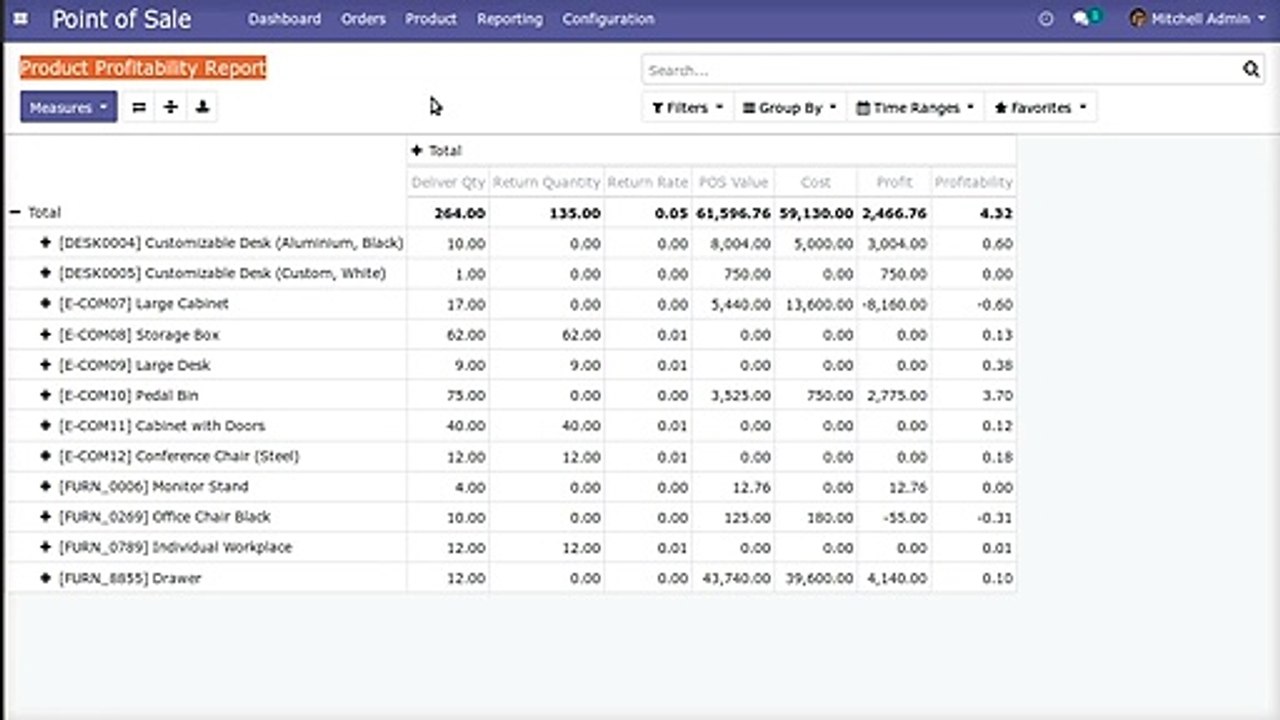Viewport: 1280px width, 720px height.
Task: Sort by Return Quantity column header
Action: pos(546,182)
